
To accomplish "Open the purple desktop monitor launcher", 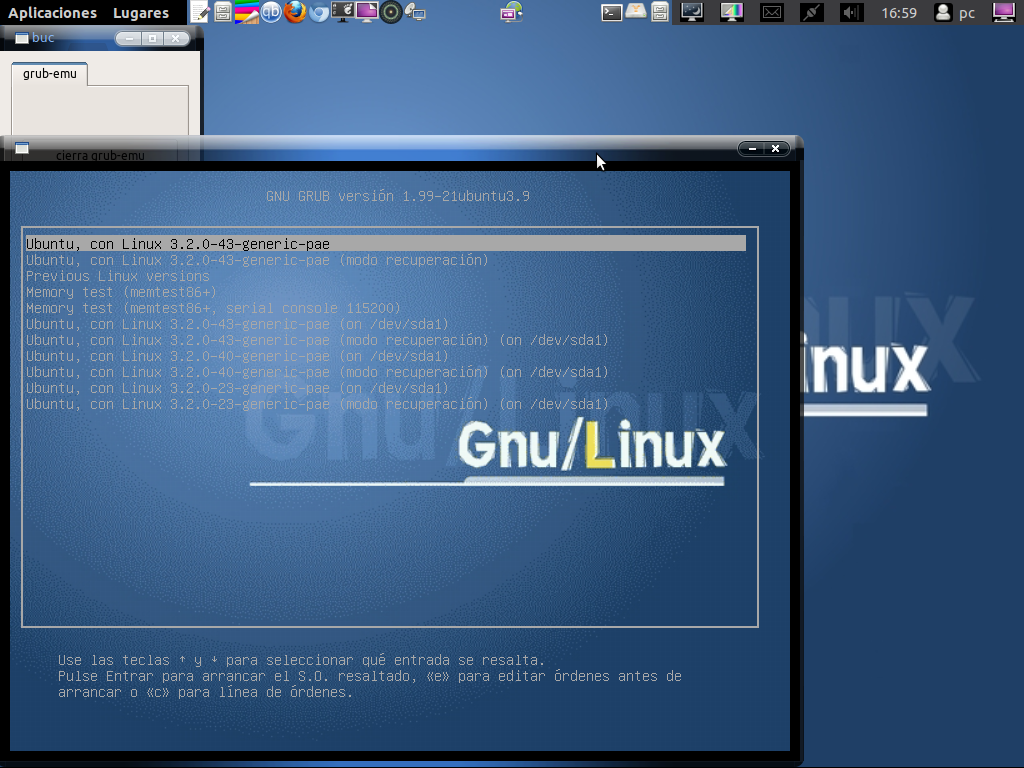I will pos(367,12).
